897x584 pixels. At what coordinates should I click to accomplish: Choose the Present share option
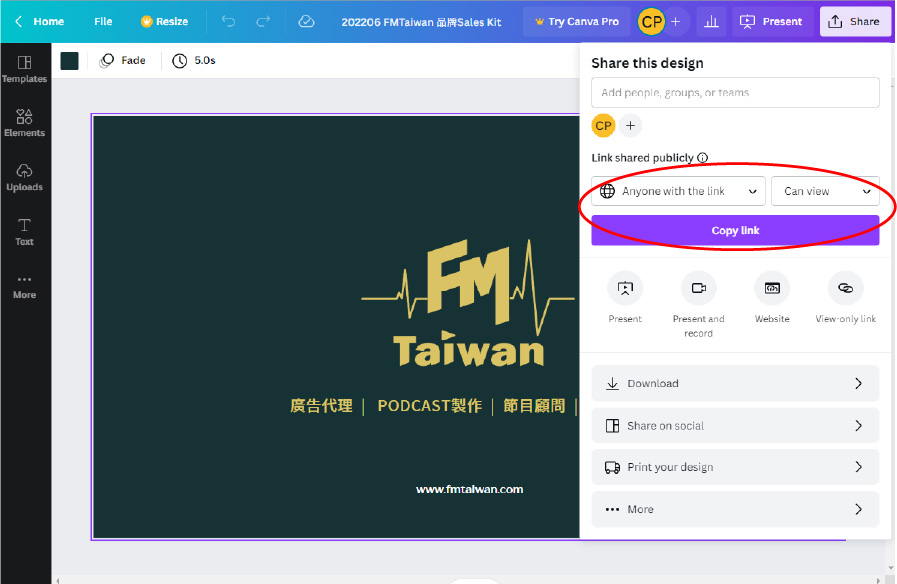click(625, 299)
